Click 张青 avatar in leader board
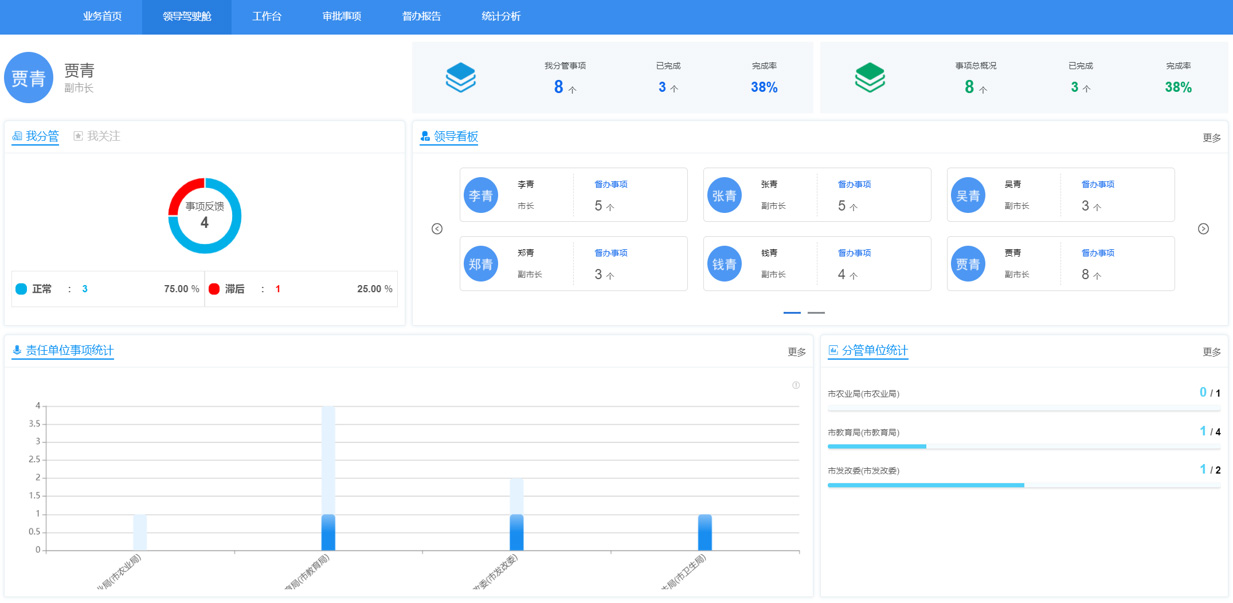Screen dimensions: 1233x603 pyautogui.click(x=724, y=195)
